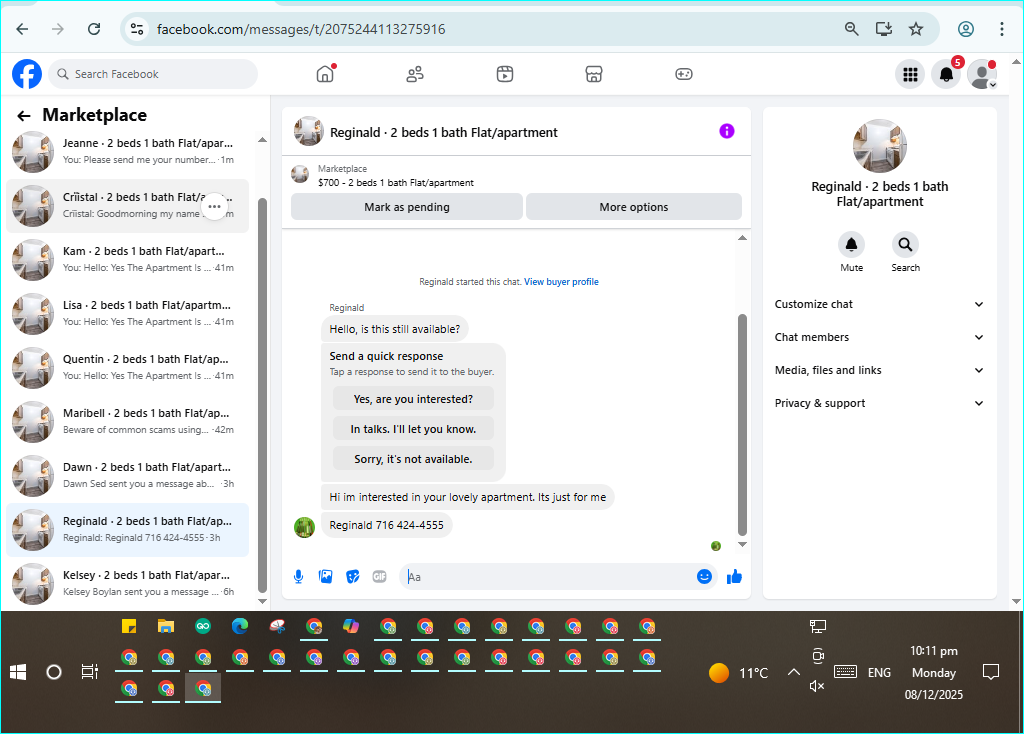The image size is (1024, 734).
Task: Send quick reply 'In talks. I'll let you know.'
Action: (413, 429)
